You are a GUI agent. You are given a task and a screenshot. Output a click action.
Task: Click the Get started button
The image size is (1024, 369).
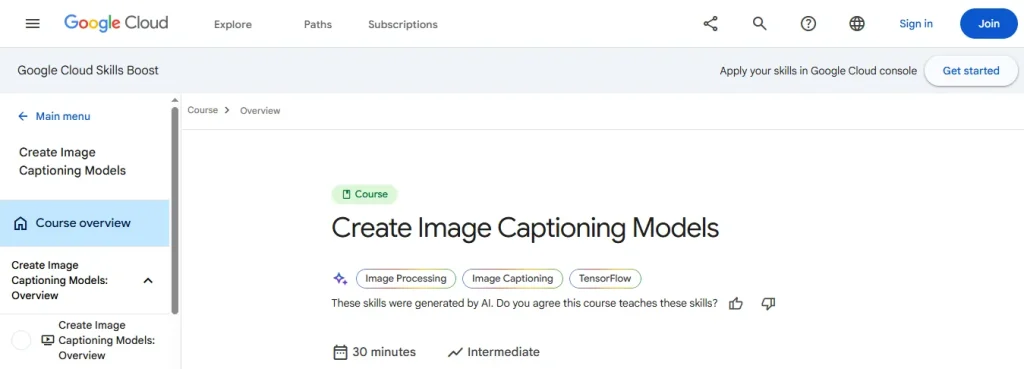click(x=970, y=71)
